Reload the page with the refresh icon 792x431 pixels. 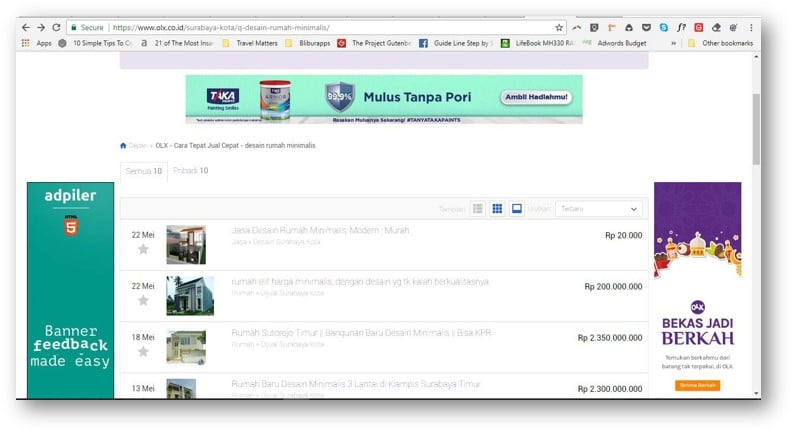tap(56, 27)
